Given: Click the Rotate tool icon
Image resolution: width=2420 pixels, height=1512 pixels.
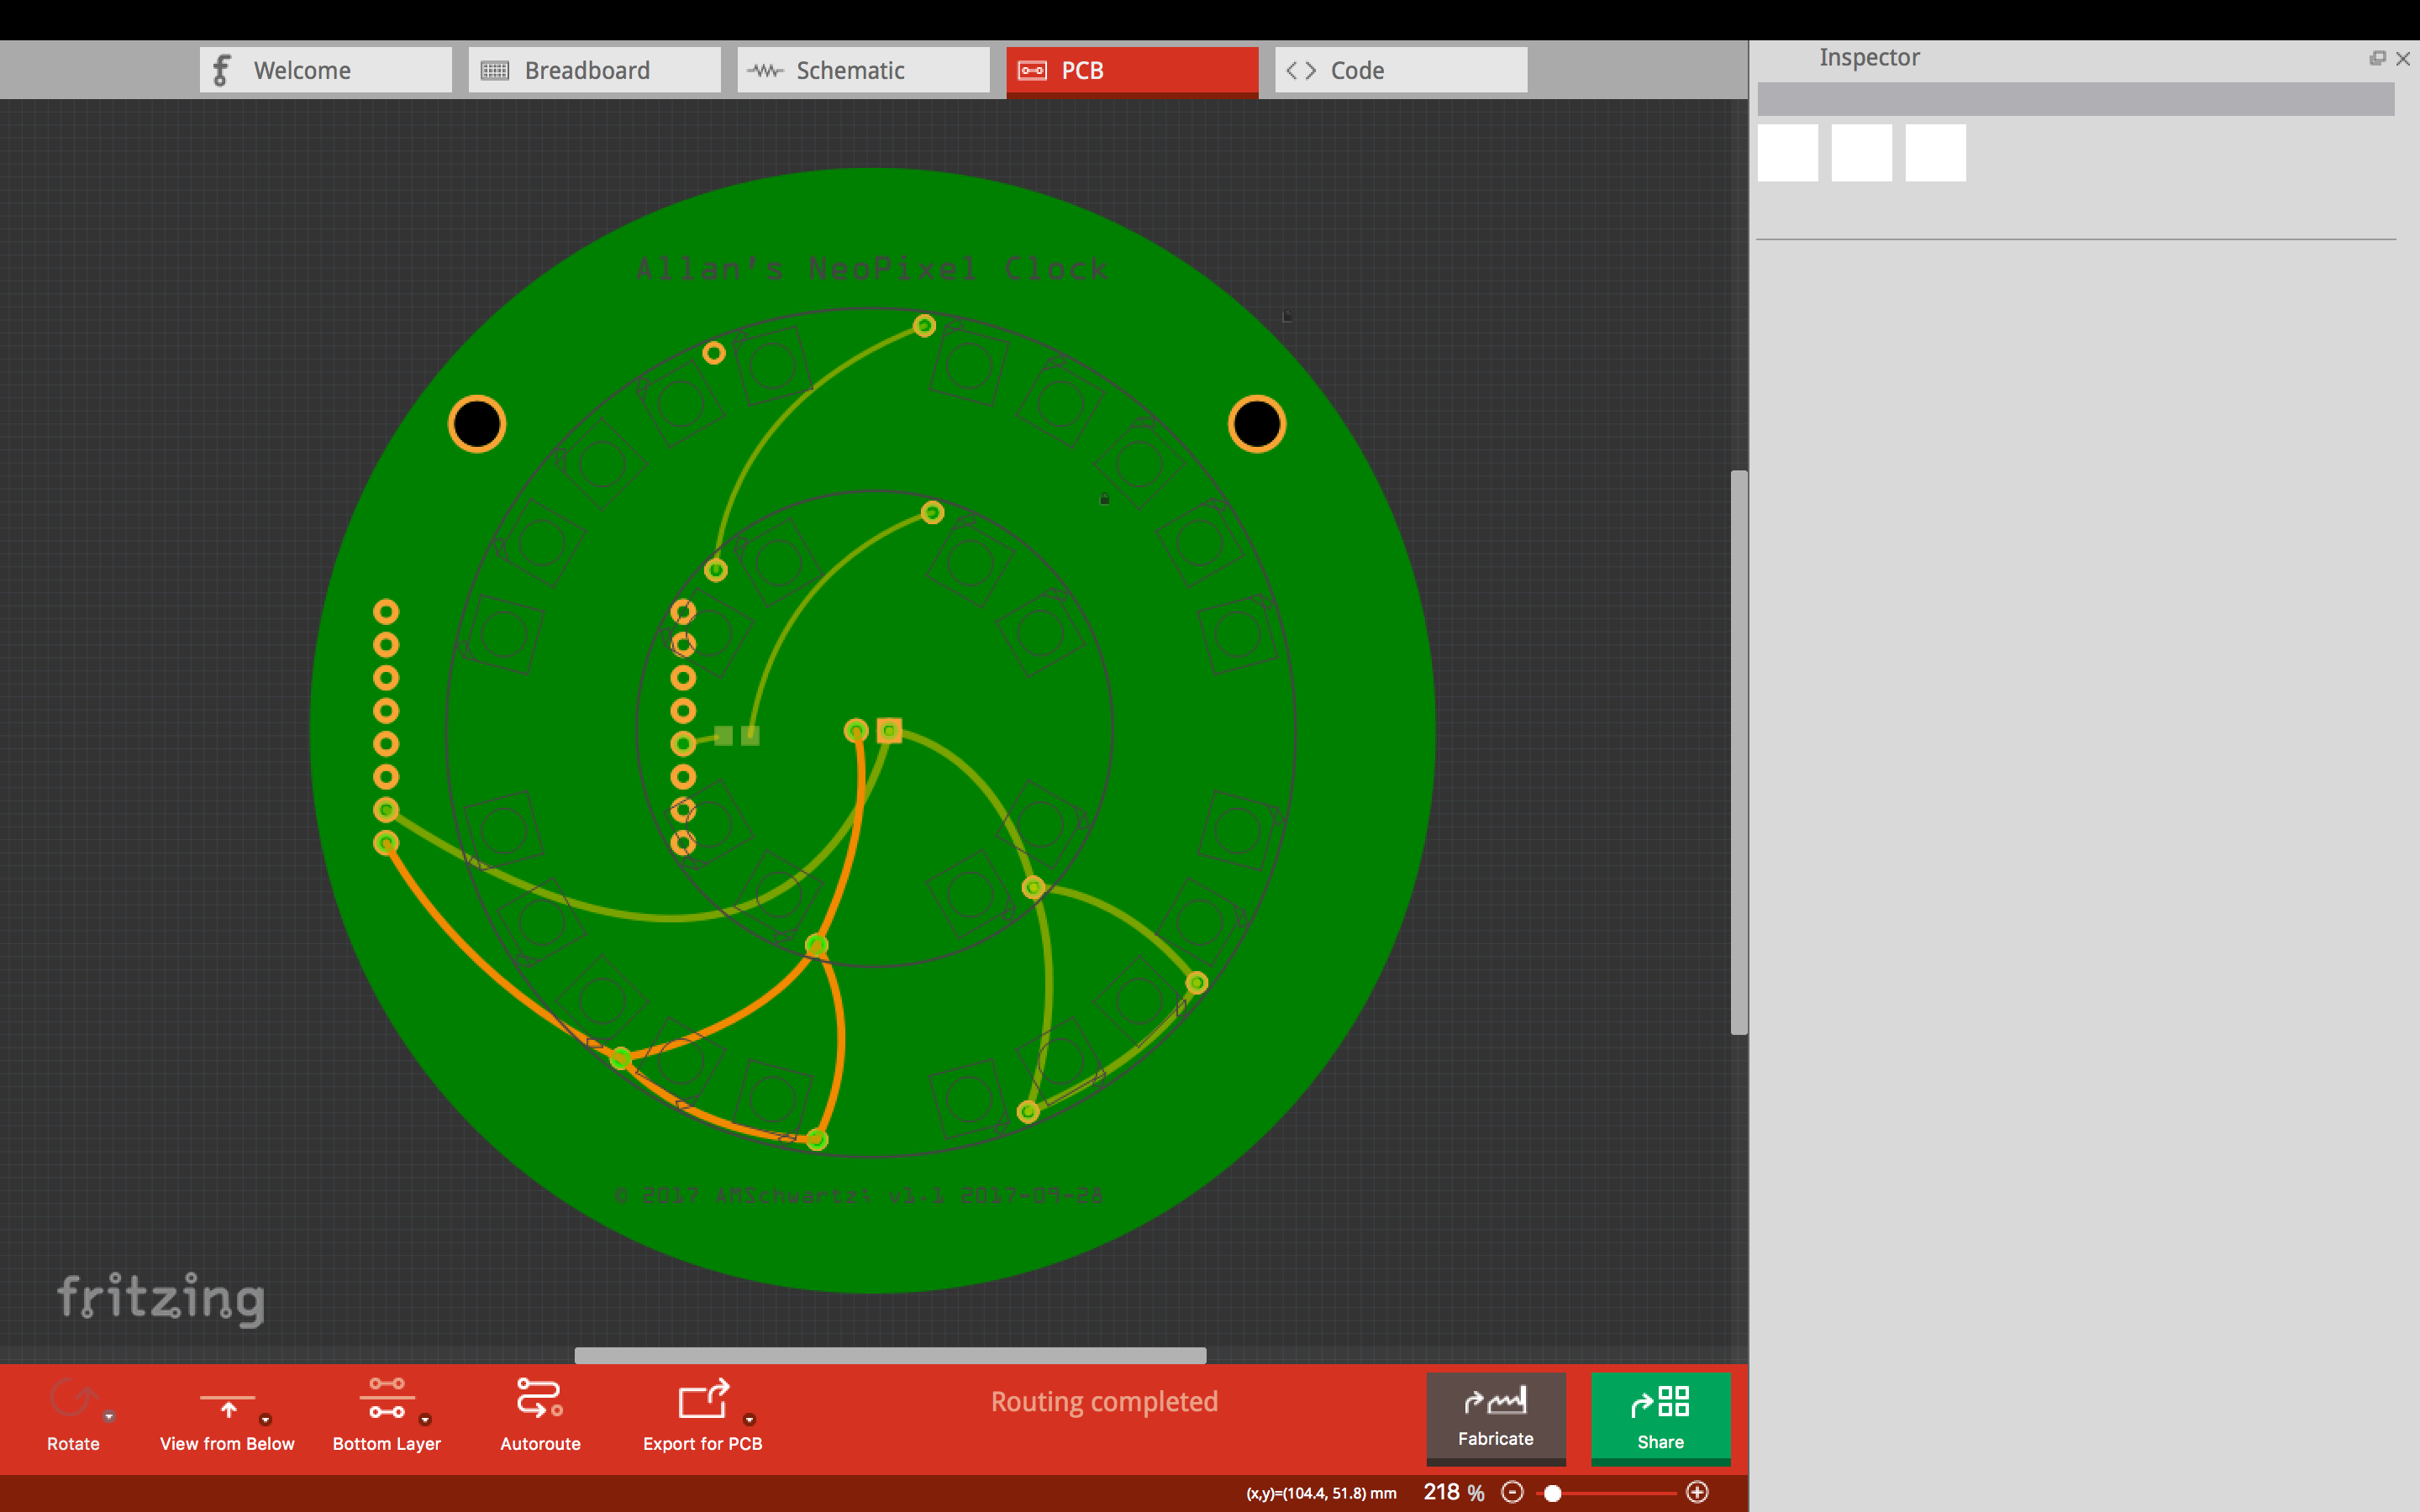Looking at the screenshot, I should [73, 1398].
